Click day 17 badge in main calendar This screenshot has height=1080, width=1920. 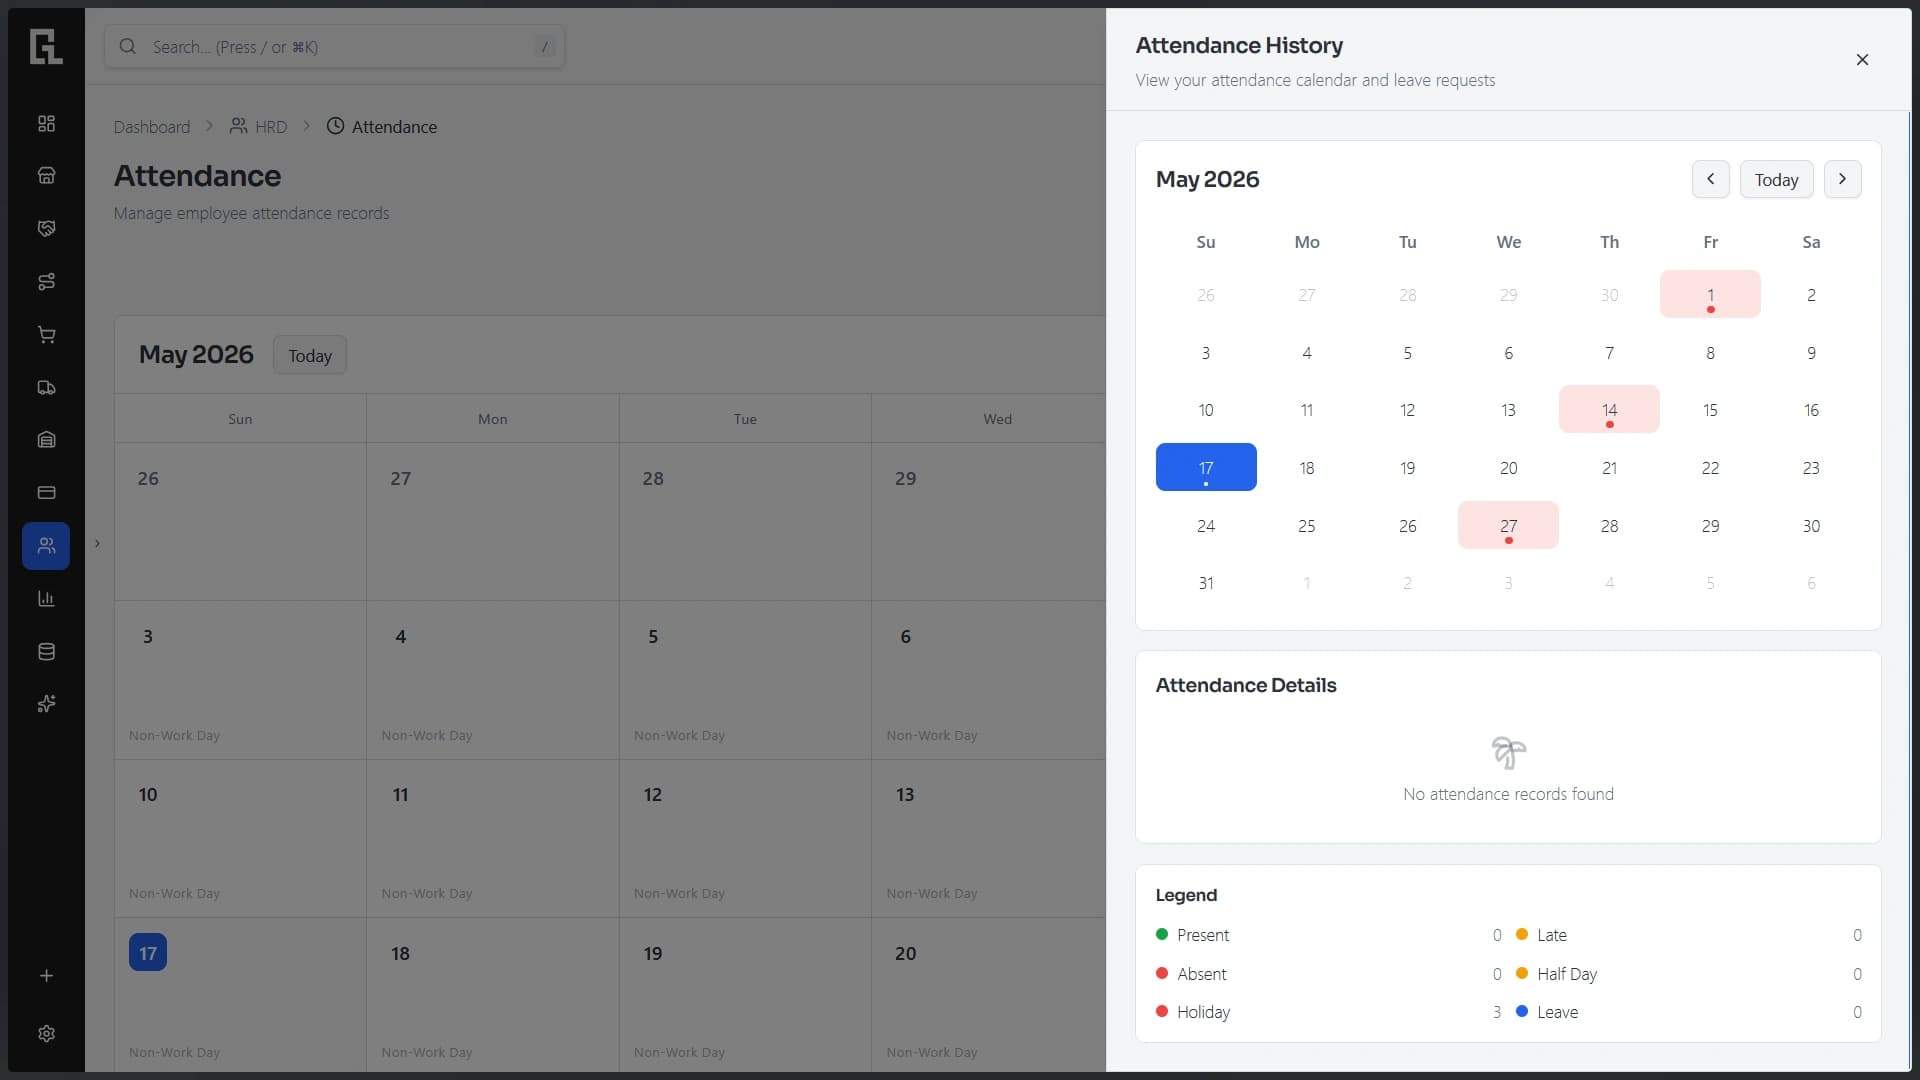(148, 953)
